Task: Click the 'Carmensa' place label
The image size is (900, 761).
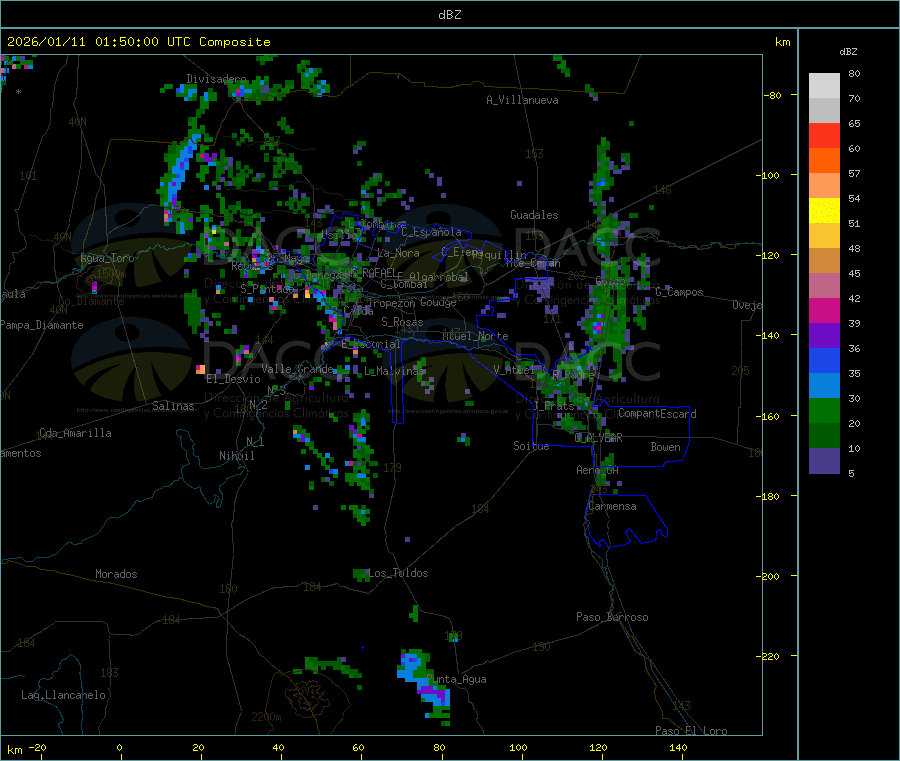Action: (x=612, y=506)
